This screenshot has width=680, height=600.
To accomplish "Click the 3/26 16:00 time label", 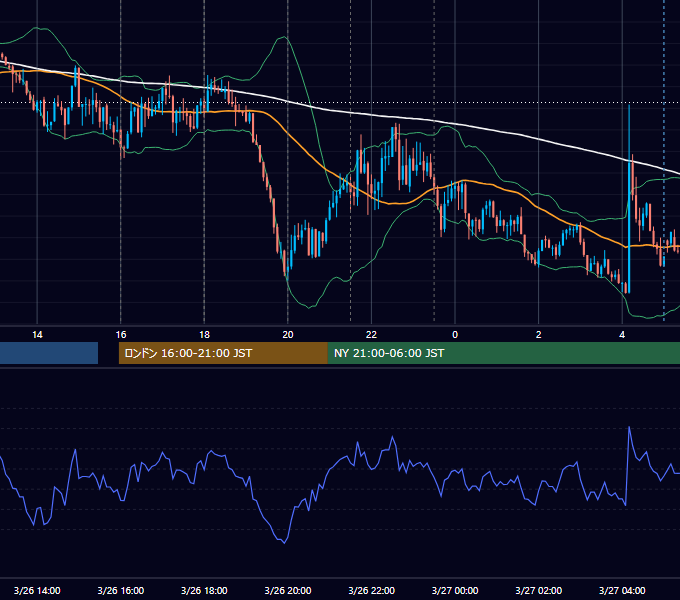I will [121, 590].
